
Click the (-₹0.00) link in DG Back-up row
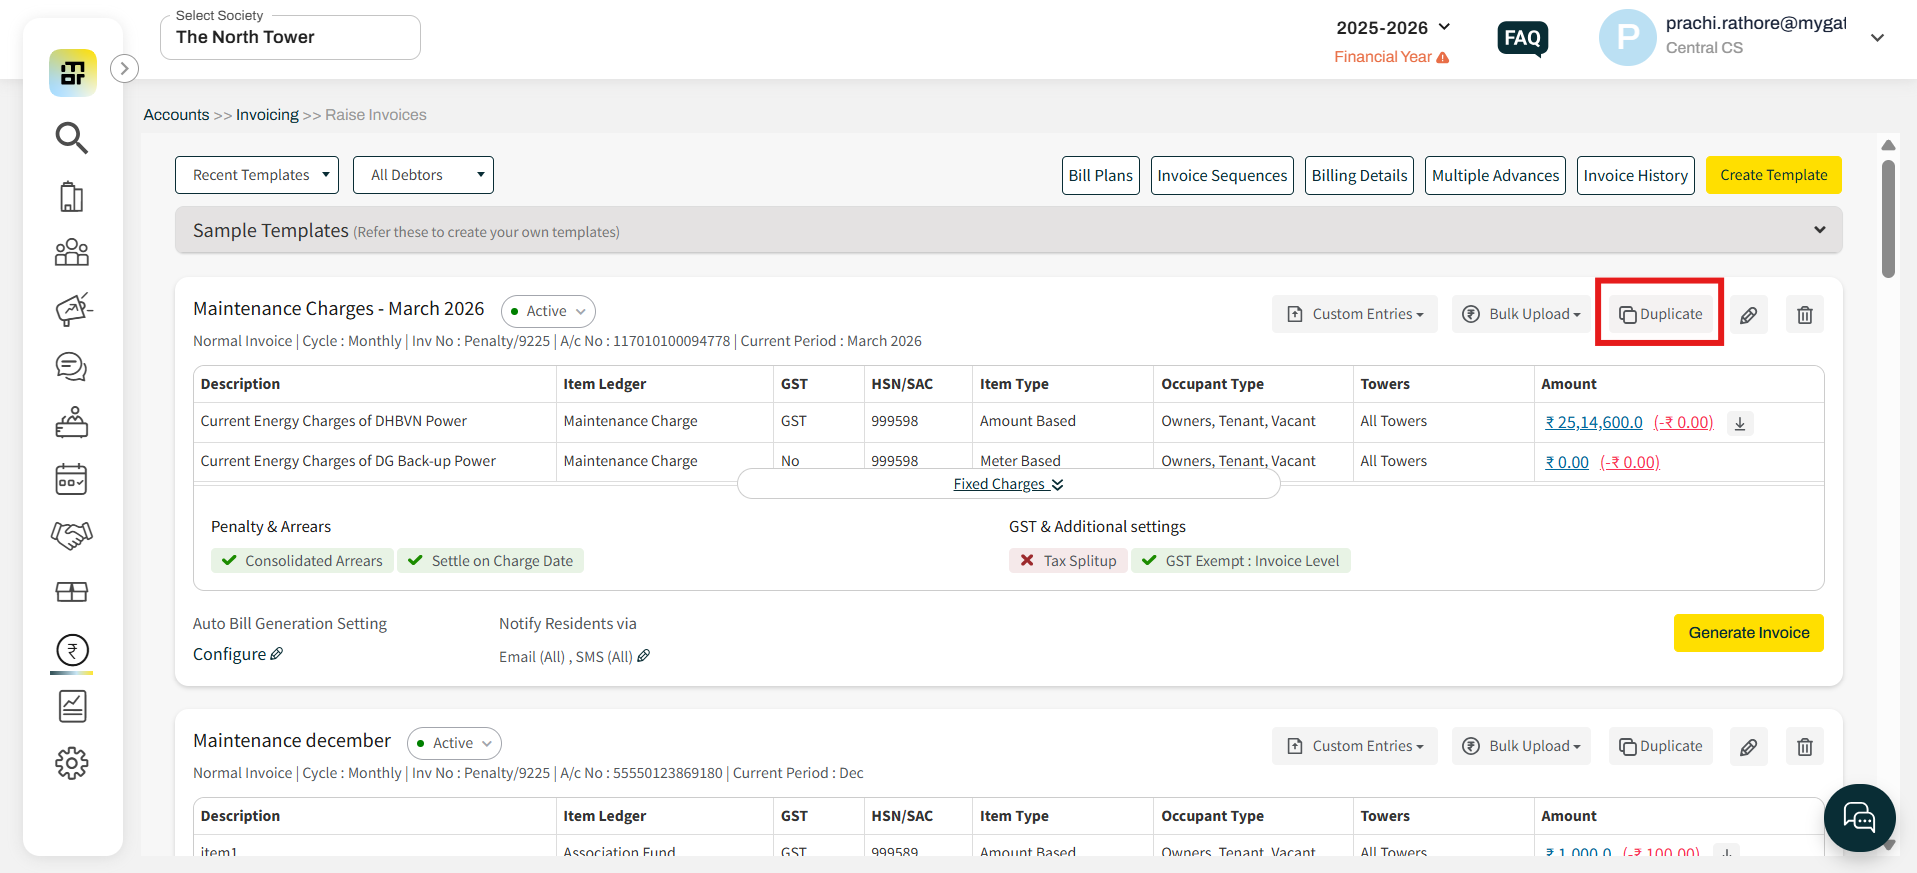1630,462
